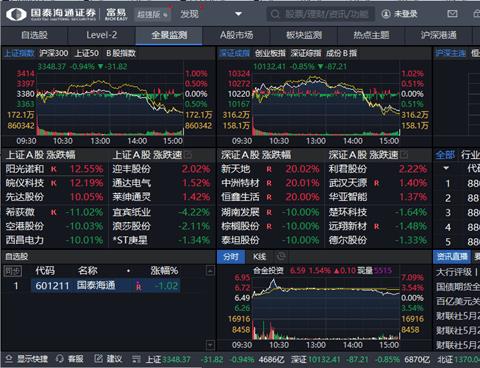The height and width of the screenshot is (368, 480).
Task: Open 客服 headset icon in status bar
Action: (x=60, y=359)
